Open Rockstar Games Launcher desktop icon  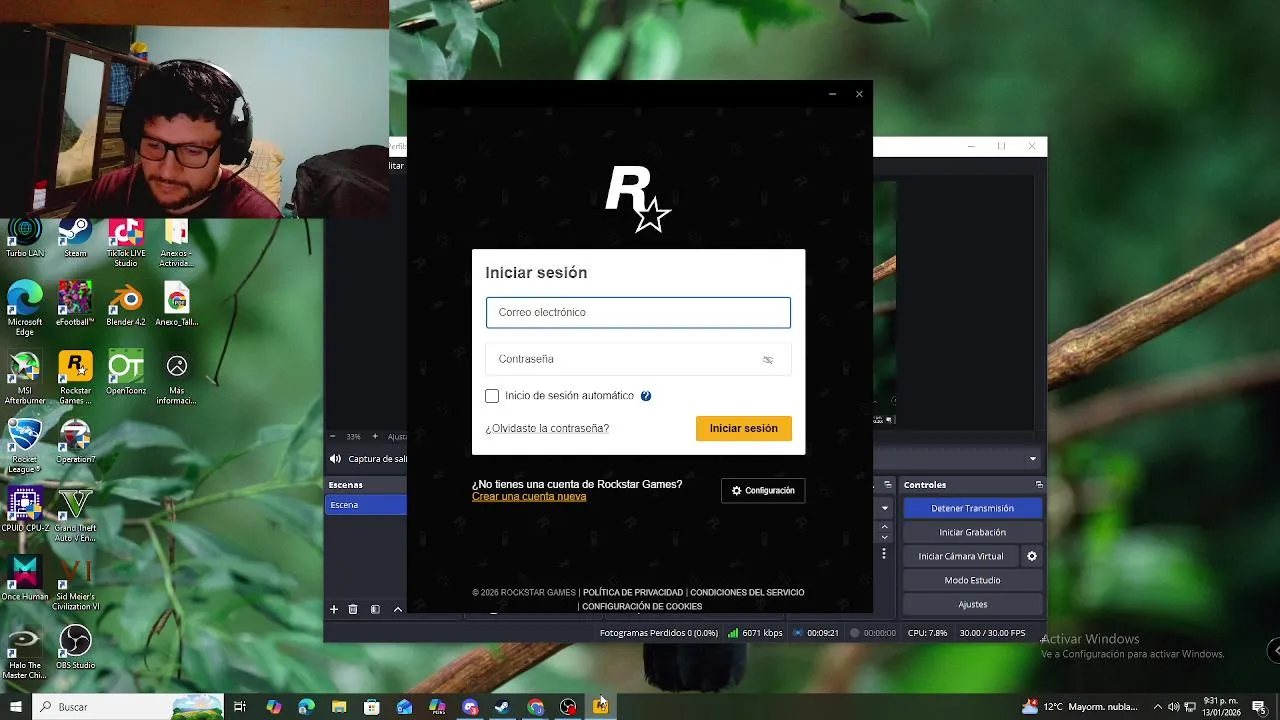point(75,378)
